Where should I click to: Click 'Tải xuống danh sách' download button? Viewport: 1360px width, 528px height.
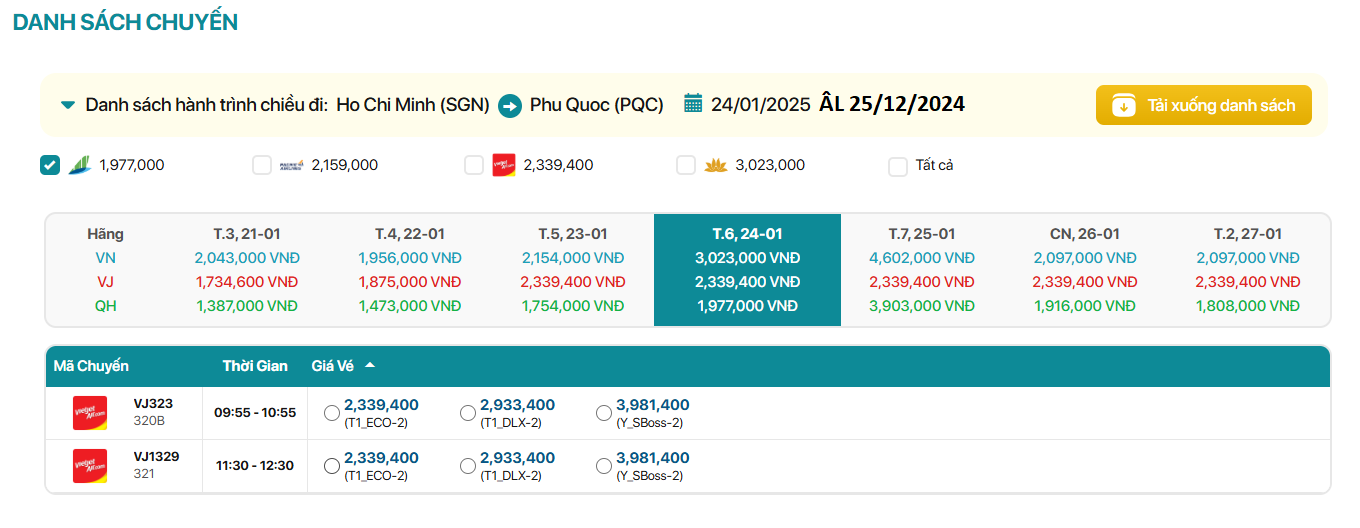[x=1203, y=105]
